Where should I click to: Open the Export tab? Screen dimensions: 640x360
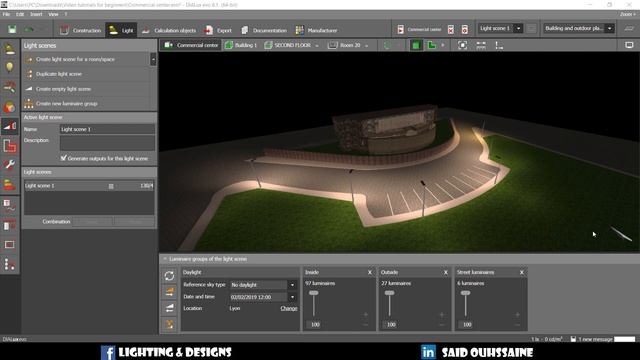[218, 30]
